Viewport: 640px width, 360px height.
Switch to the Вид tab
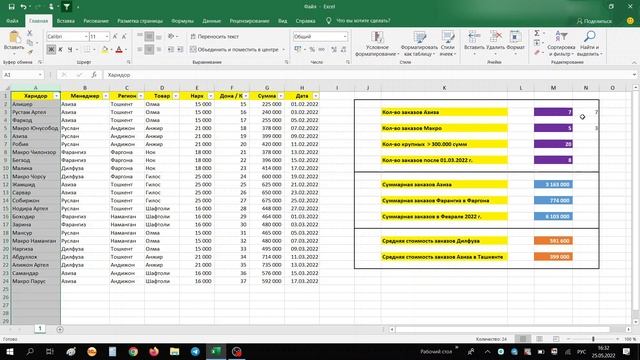pyautogui.click(x=282, y=21)
